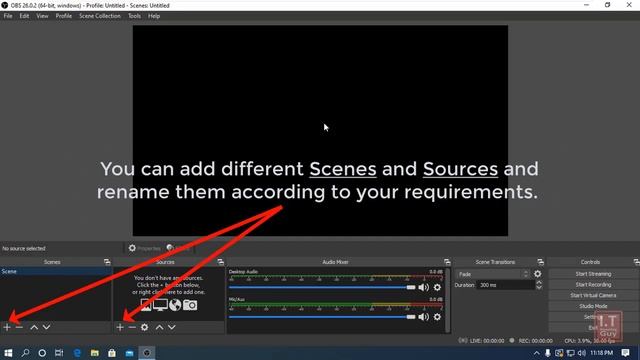Pop out the Scene Transitions dock
This screenshot has width=640, height=360.
[540, 262]
